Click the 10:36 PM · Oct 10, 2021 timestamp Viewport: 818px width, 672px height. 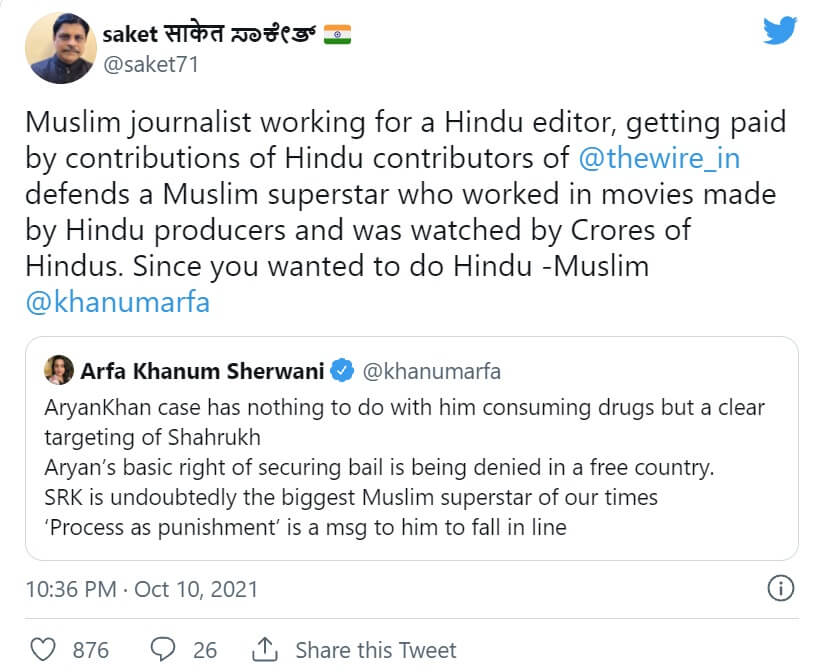click(x=141, y=588)
